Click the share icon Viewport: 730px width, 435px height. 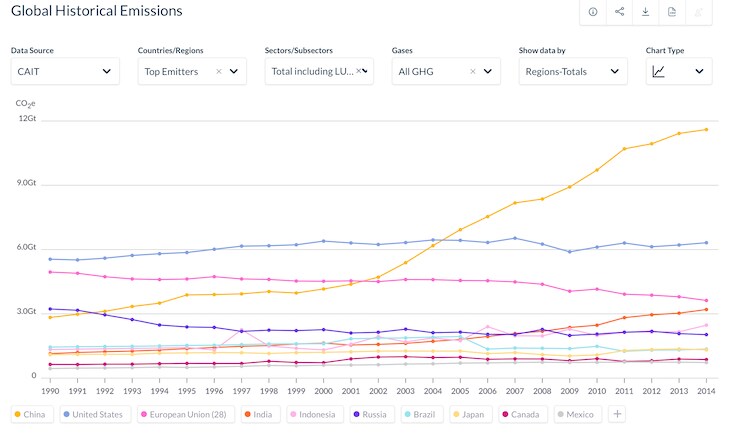[x=620, y=12]
